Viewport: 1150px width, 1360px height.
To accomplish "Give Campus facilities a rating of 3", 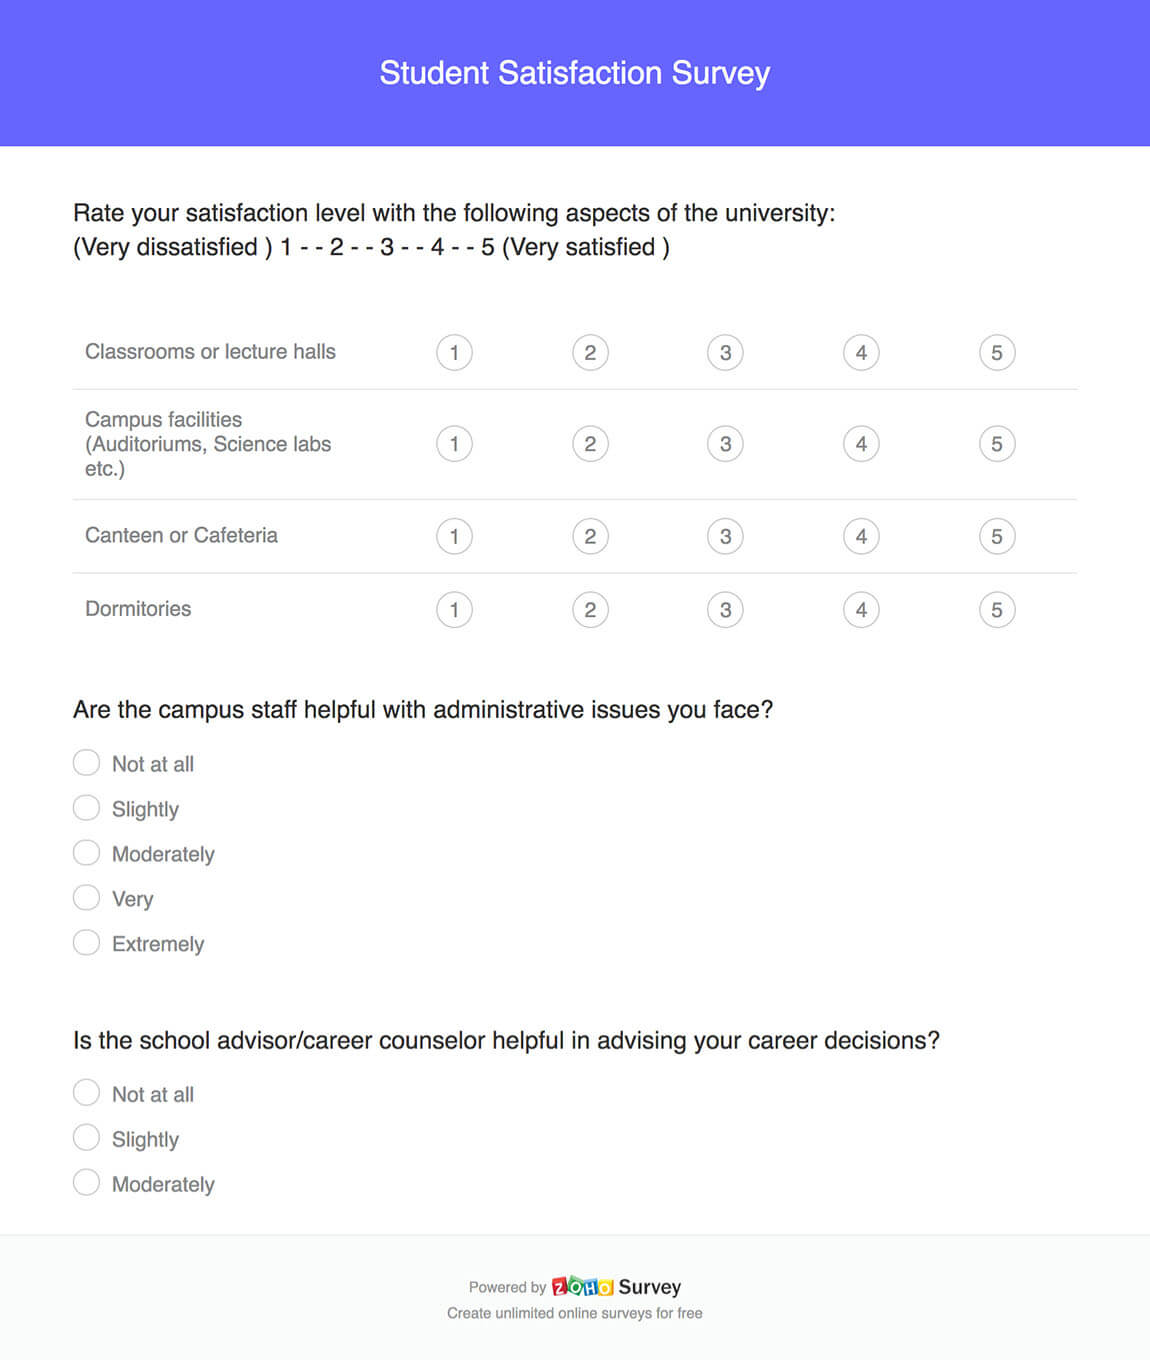I will coord(726,443).
